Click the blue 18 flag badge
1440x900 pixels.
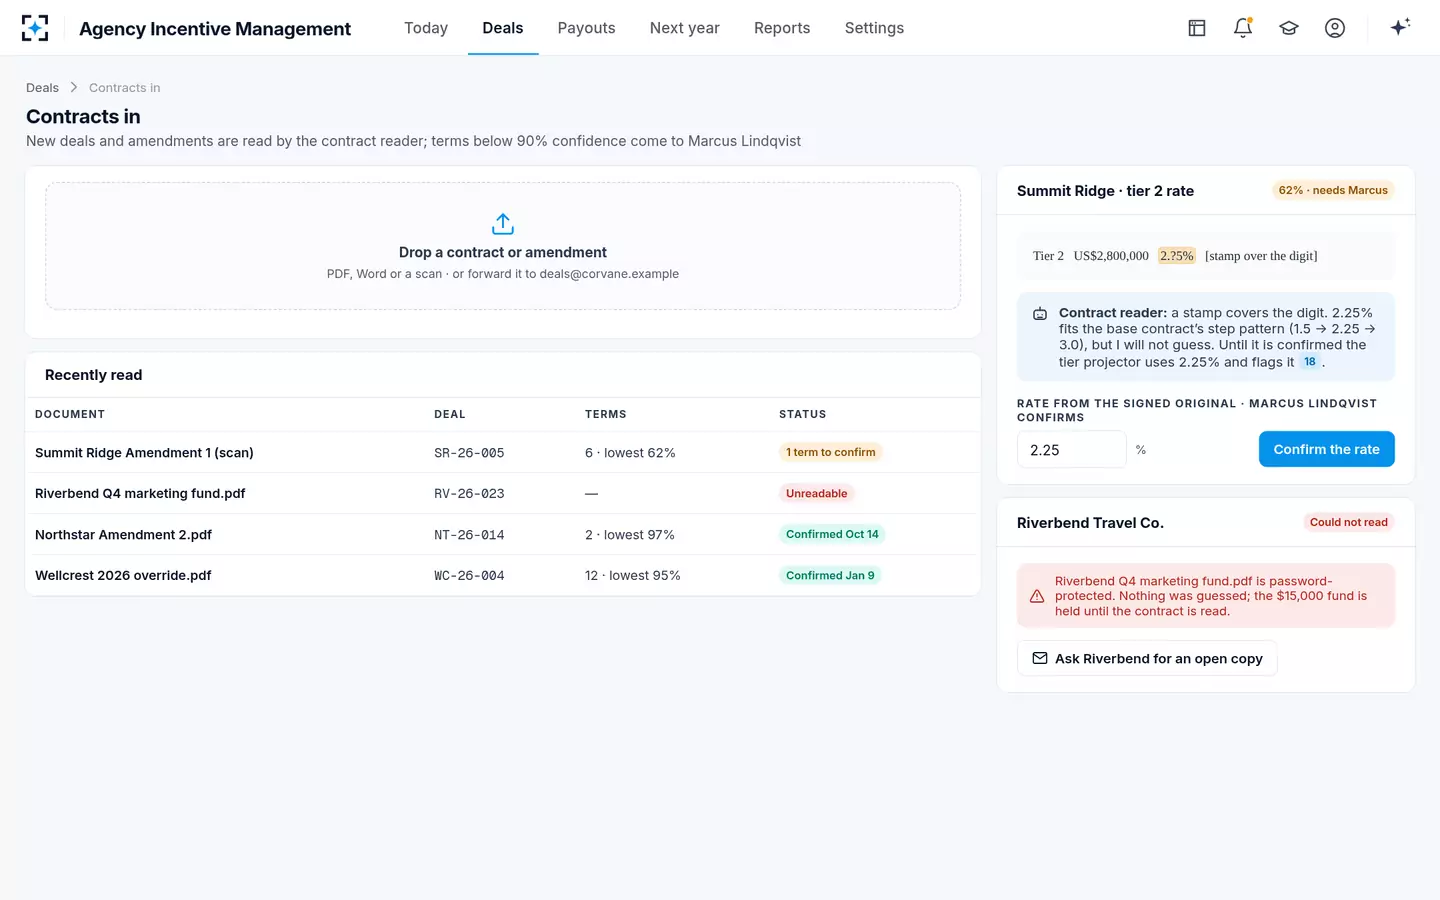(x=1310, y=362)
